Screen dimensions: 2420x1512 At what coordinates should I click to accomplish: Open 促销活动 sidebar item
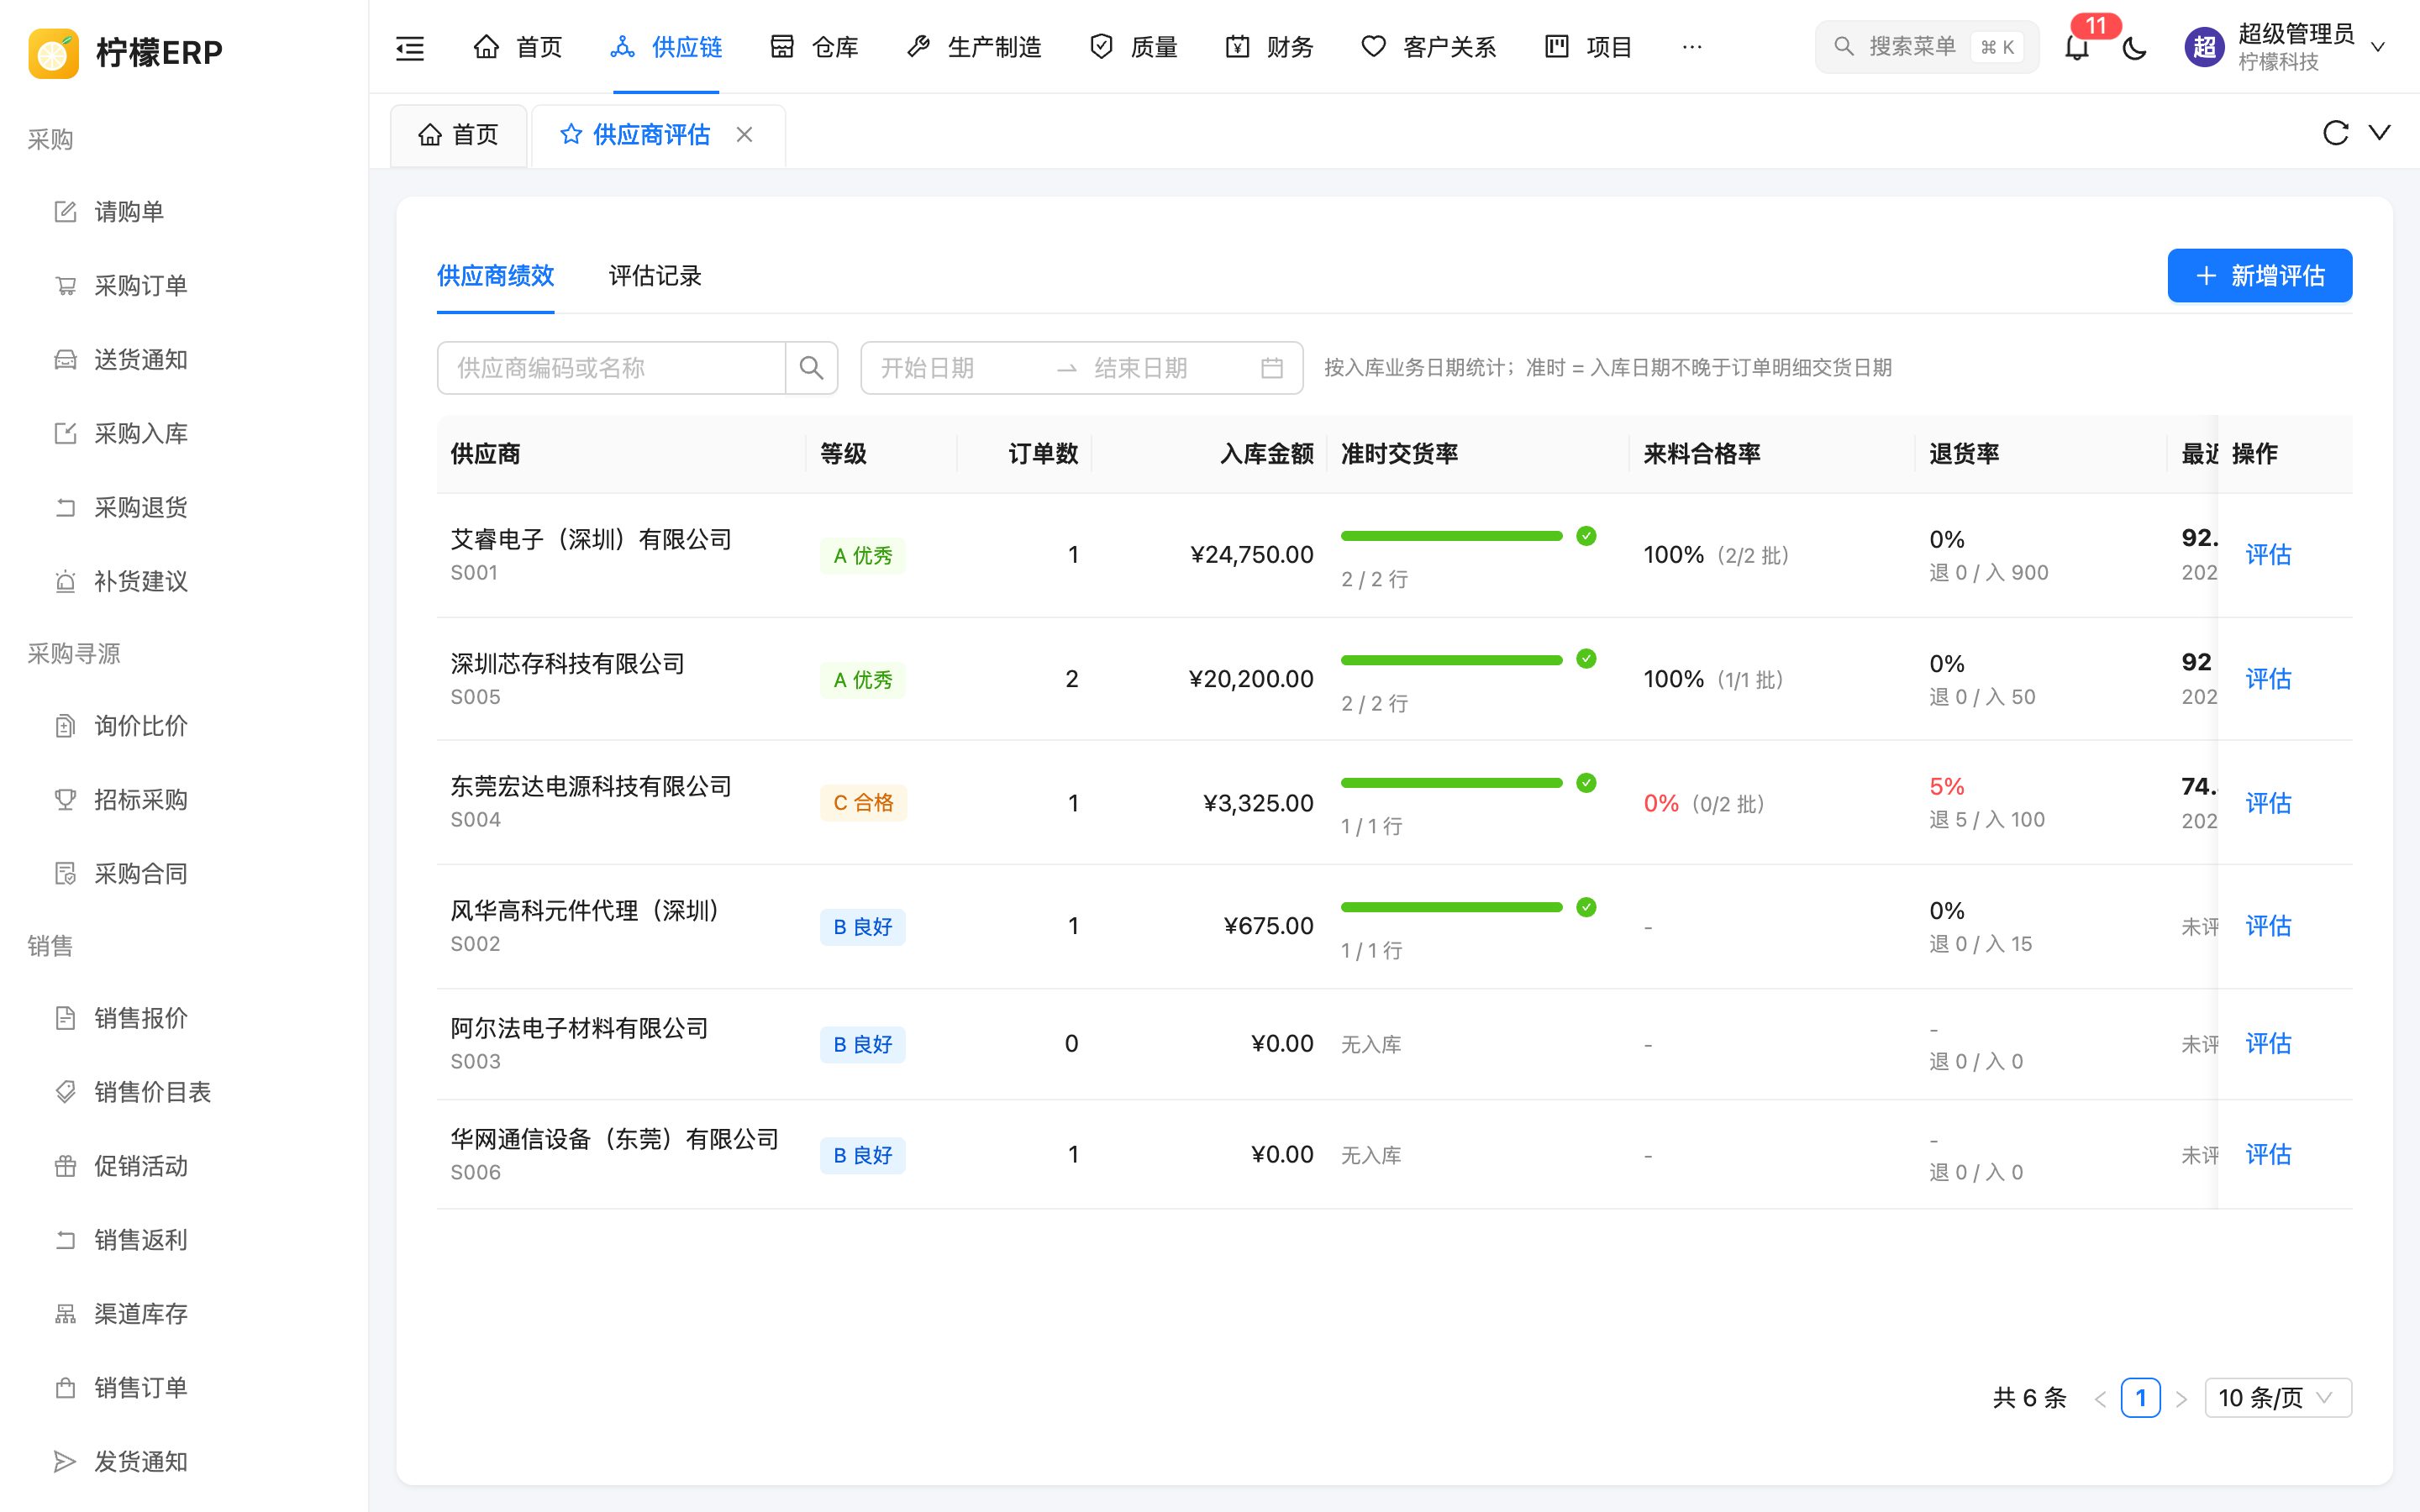point(184,1166)
